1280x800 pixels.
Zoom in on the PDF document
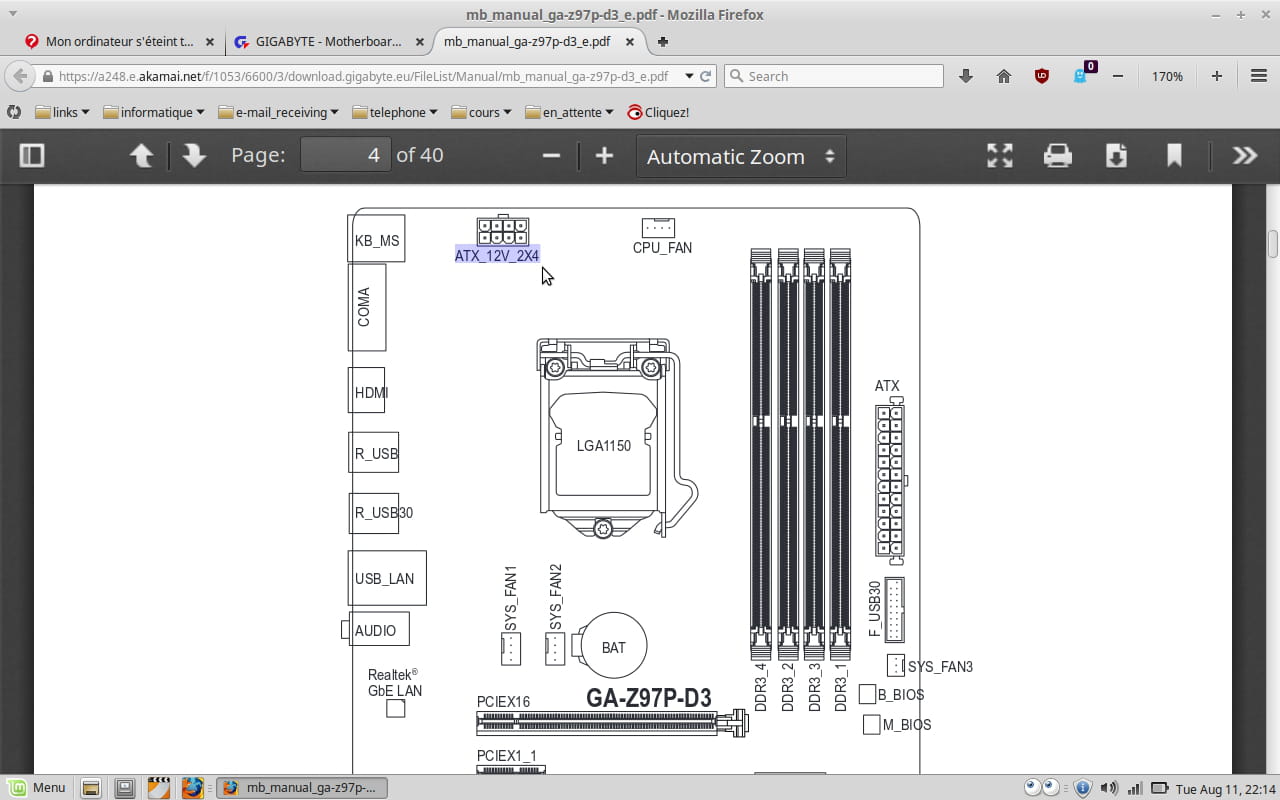tap(604, 155)
